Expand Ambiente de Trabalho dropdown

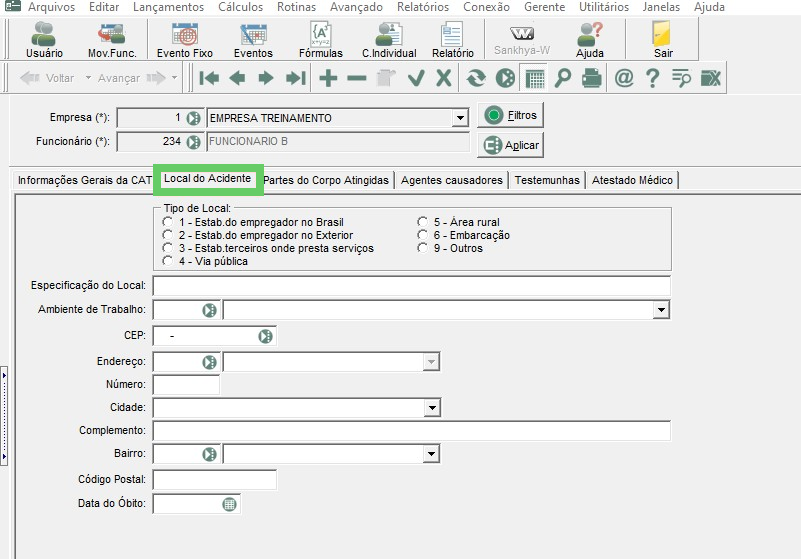(x=661, y=310)
